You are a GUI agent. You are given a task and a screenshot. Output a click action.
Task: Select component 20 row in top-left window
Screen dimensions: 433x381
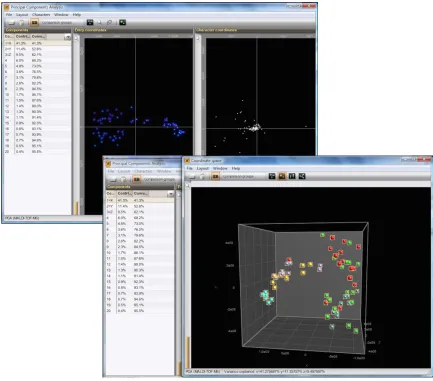[37, 152]
